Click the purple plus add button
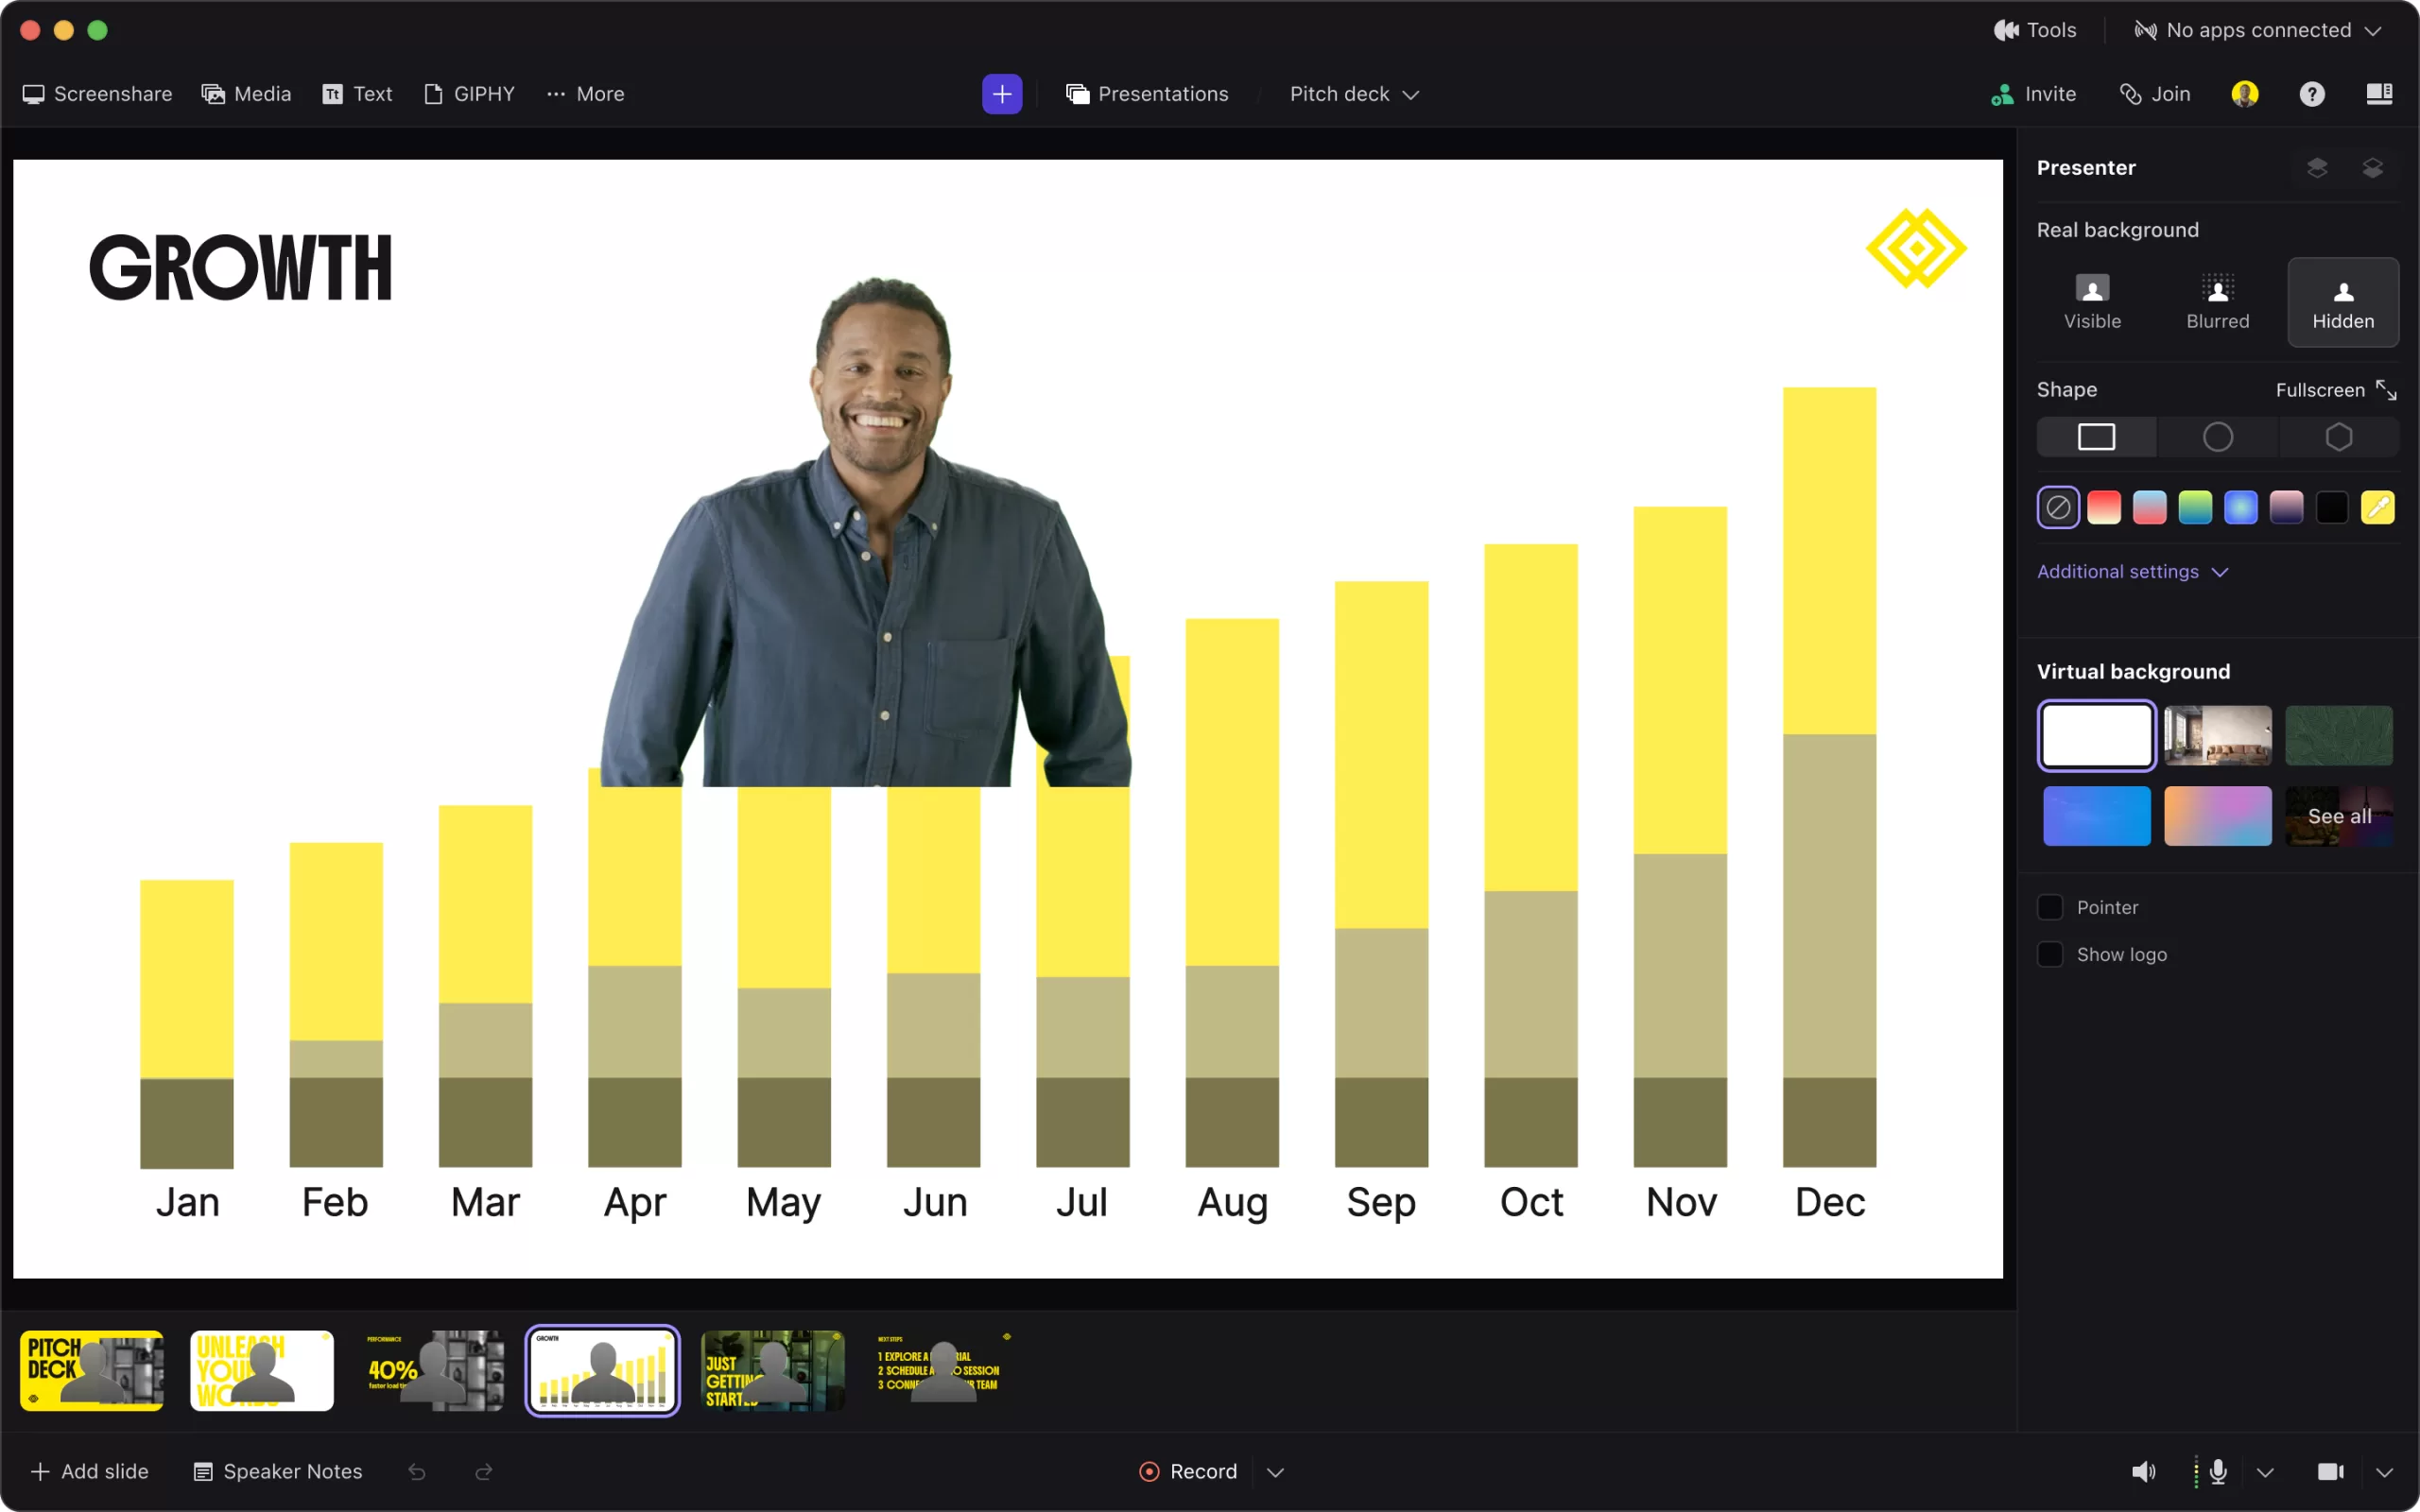The width and height of the screenshot is (2420, 1512). [x=1001, y=94]
